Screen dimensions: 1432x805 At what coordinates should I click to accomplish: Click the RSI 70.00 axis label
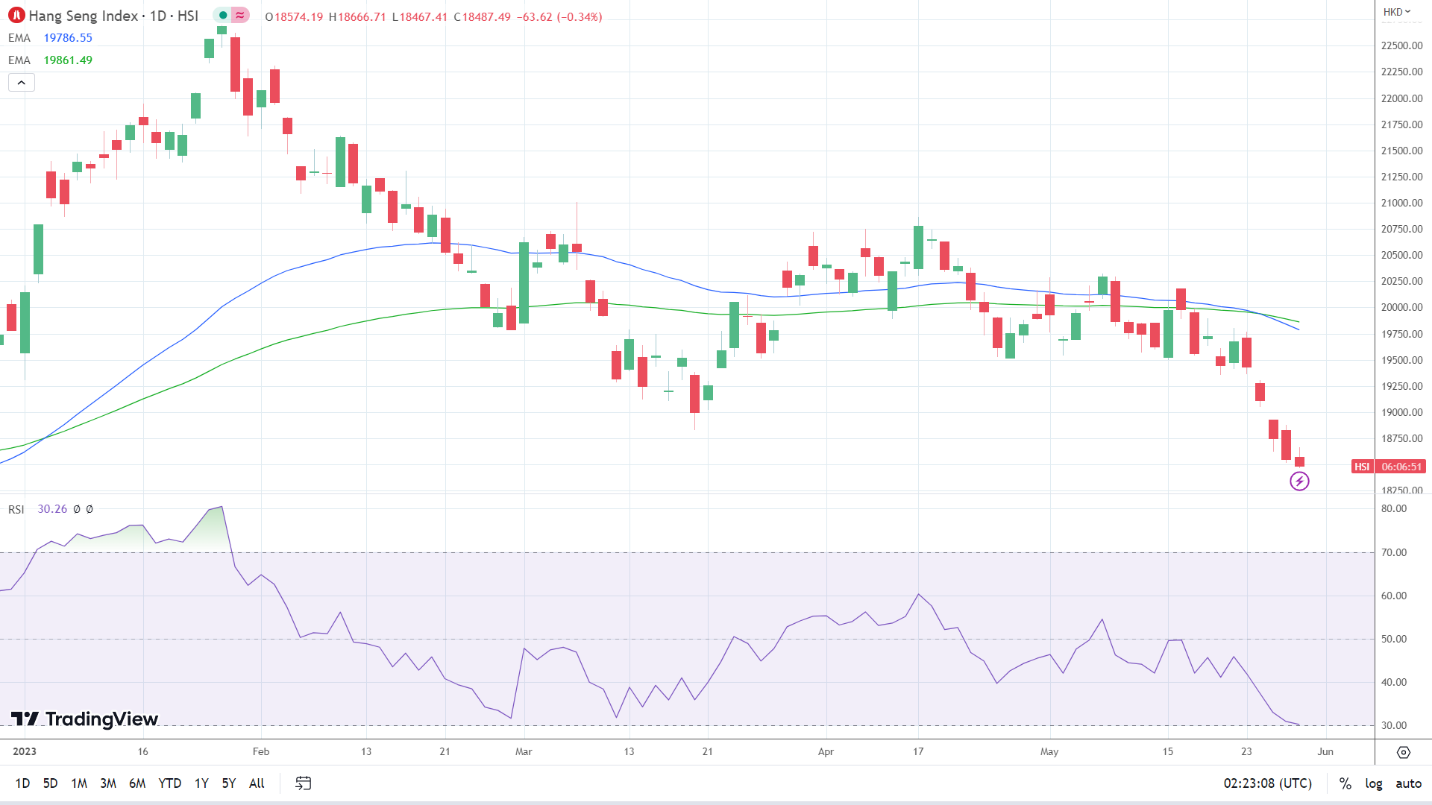pyautogui.click(x=1394, y=552)
